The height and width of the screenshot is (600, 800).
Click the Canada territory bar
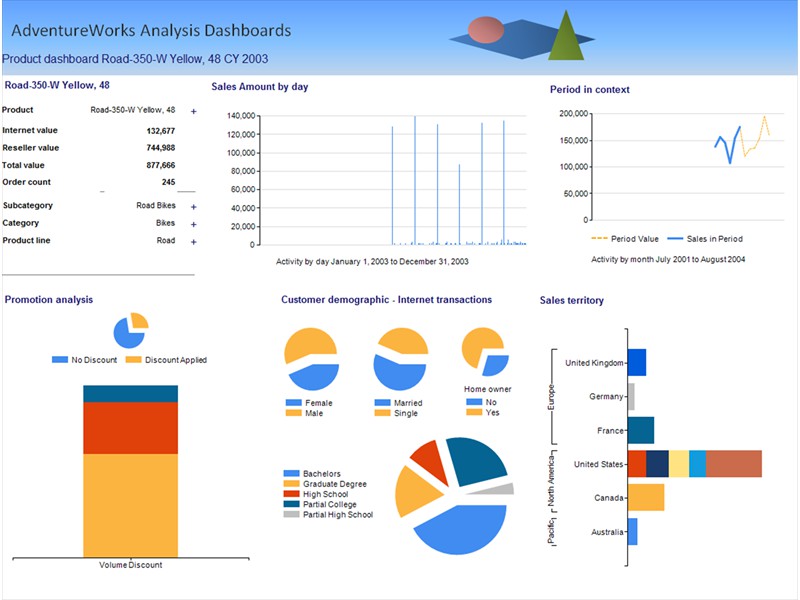click(646, 497)
